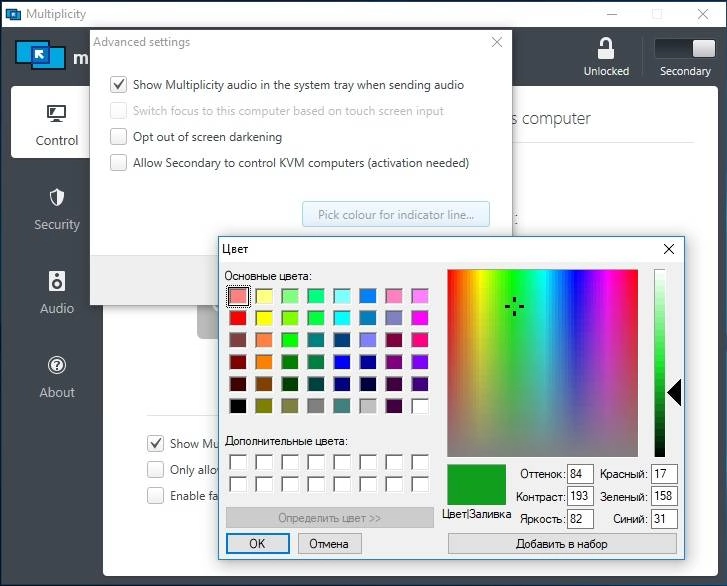
Task: Select the white basic colour swatch
Action: tap(420, 406)
